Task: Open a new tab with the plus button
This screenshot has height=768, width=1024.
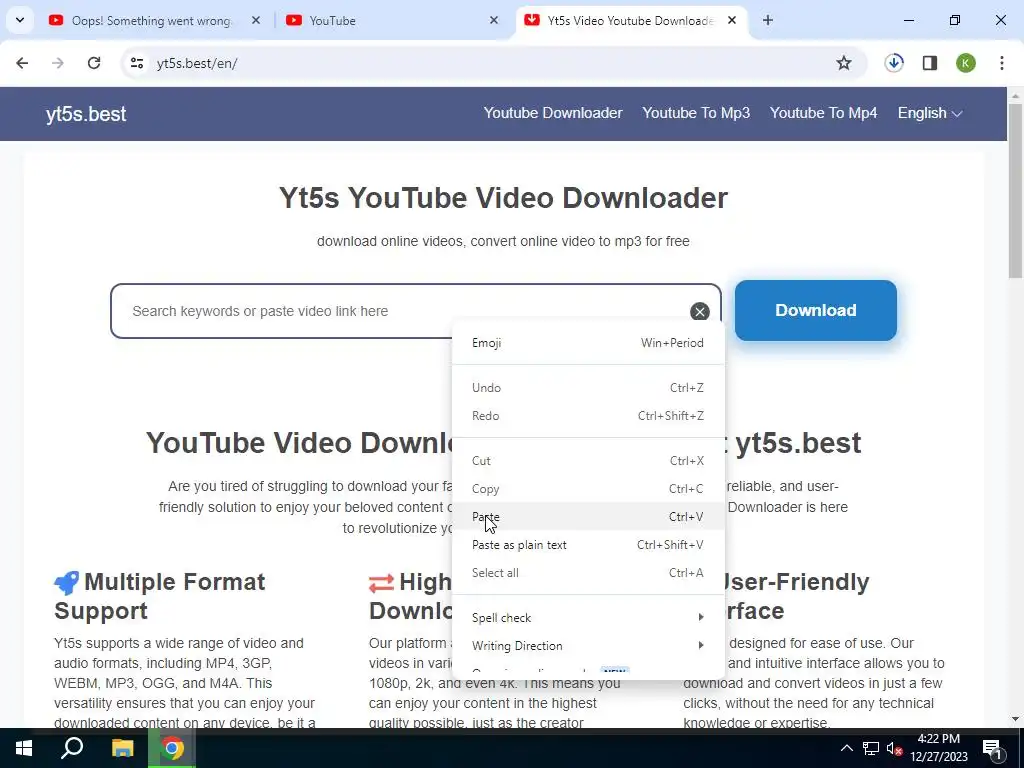Action: [x=768, y=20]
